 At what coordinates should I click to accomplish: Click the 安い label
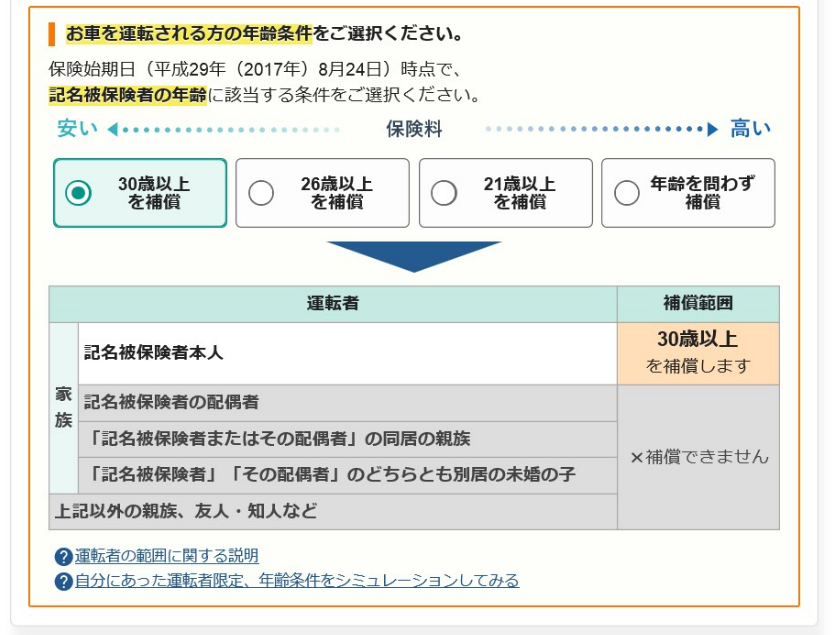click(x=78, y=129)
